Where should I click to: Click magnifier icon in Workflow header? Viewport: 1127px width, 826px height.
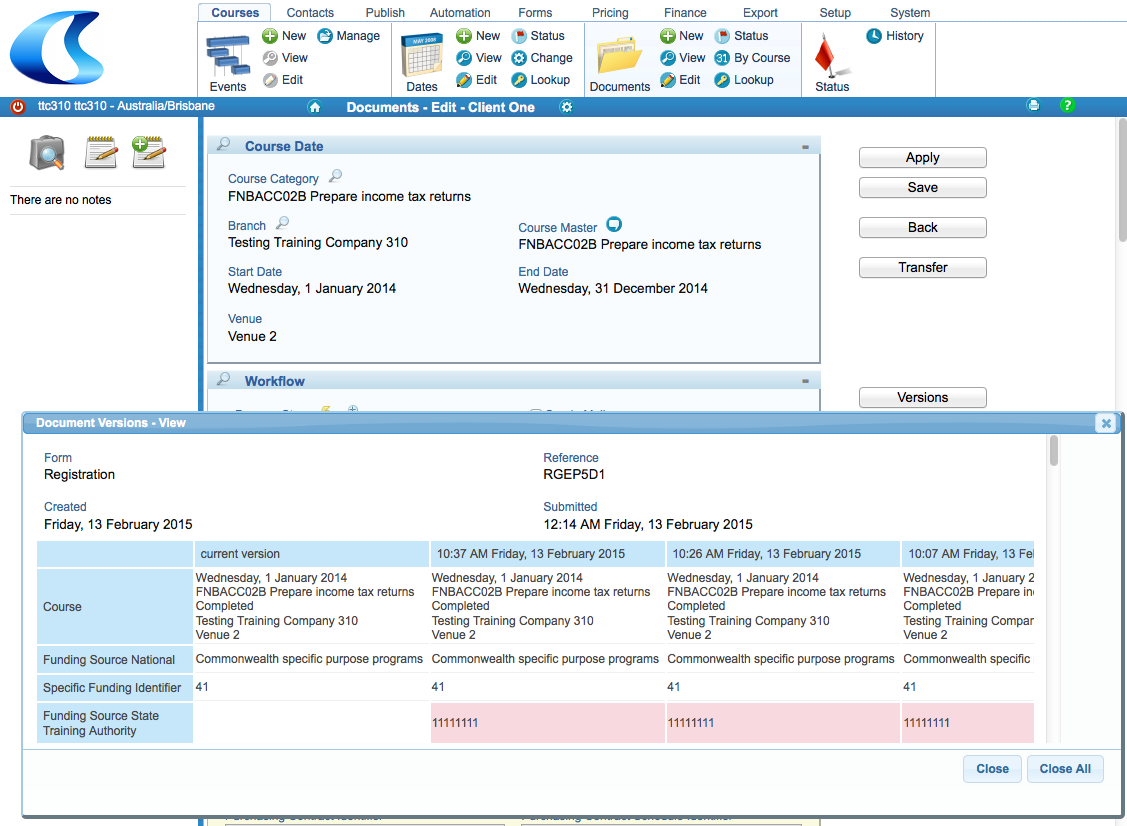pyautogui.click(x=224, y=379)
